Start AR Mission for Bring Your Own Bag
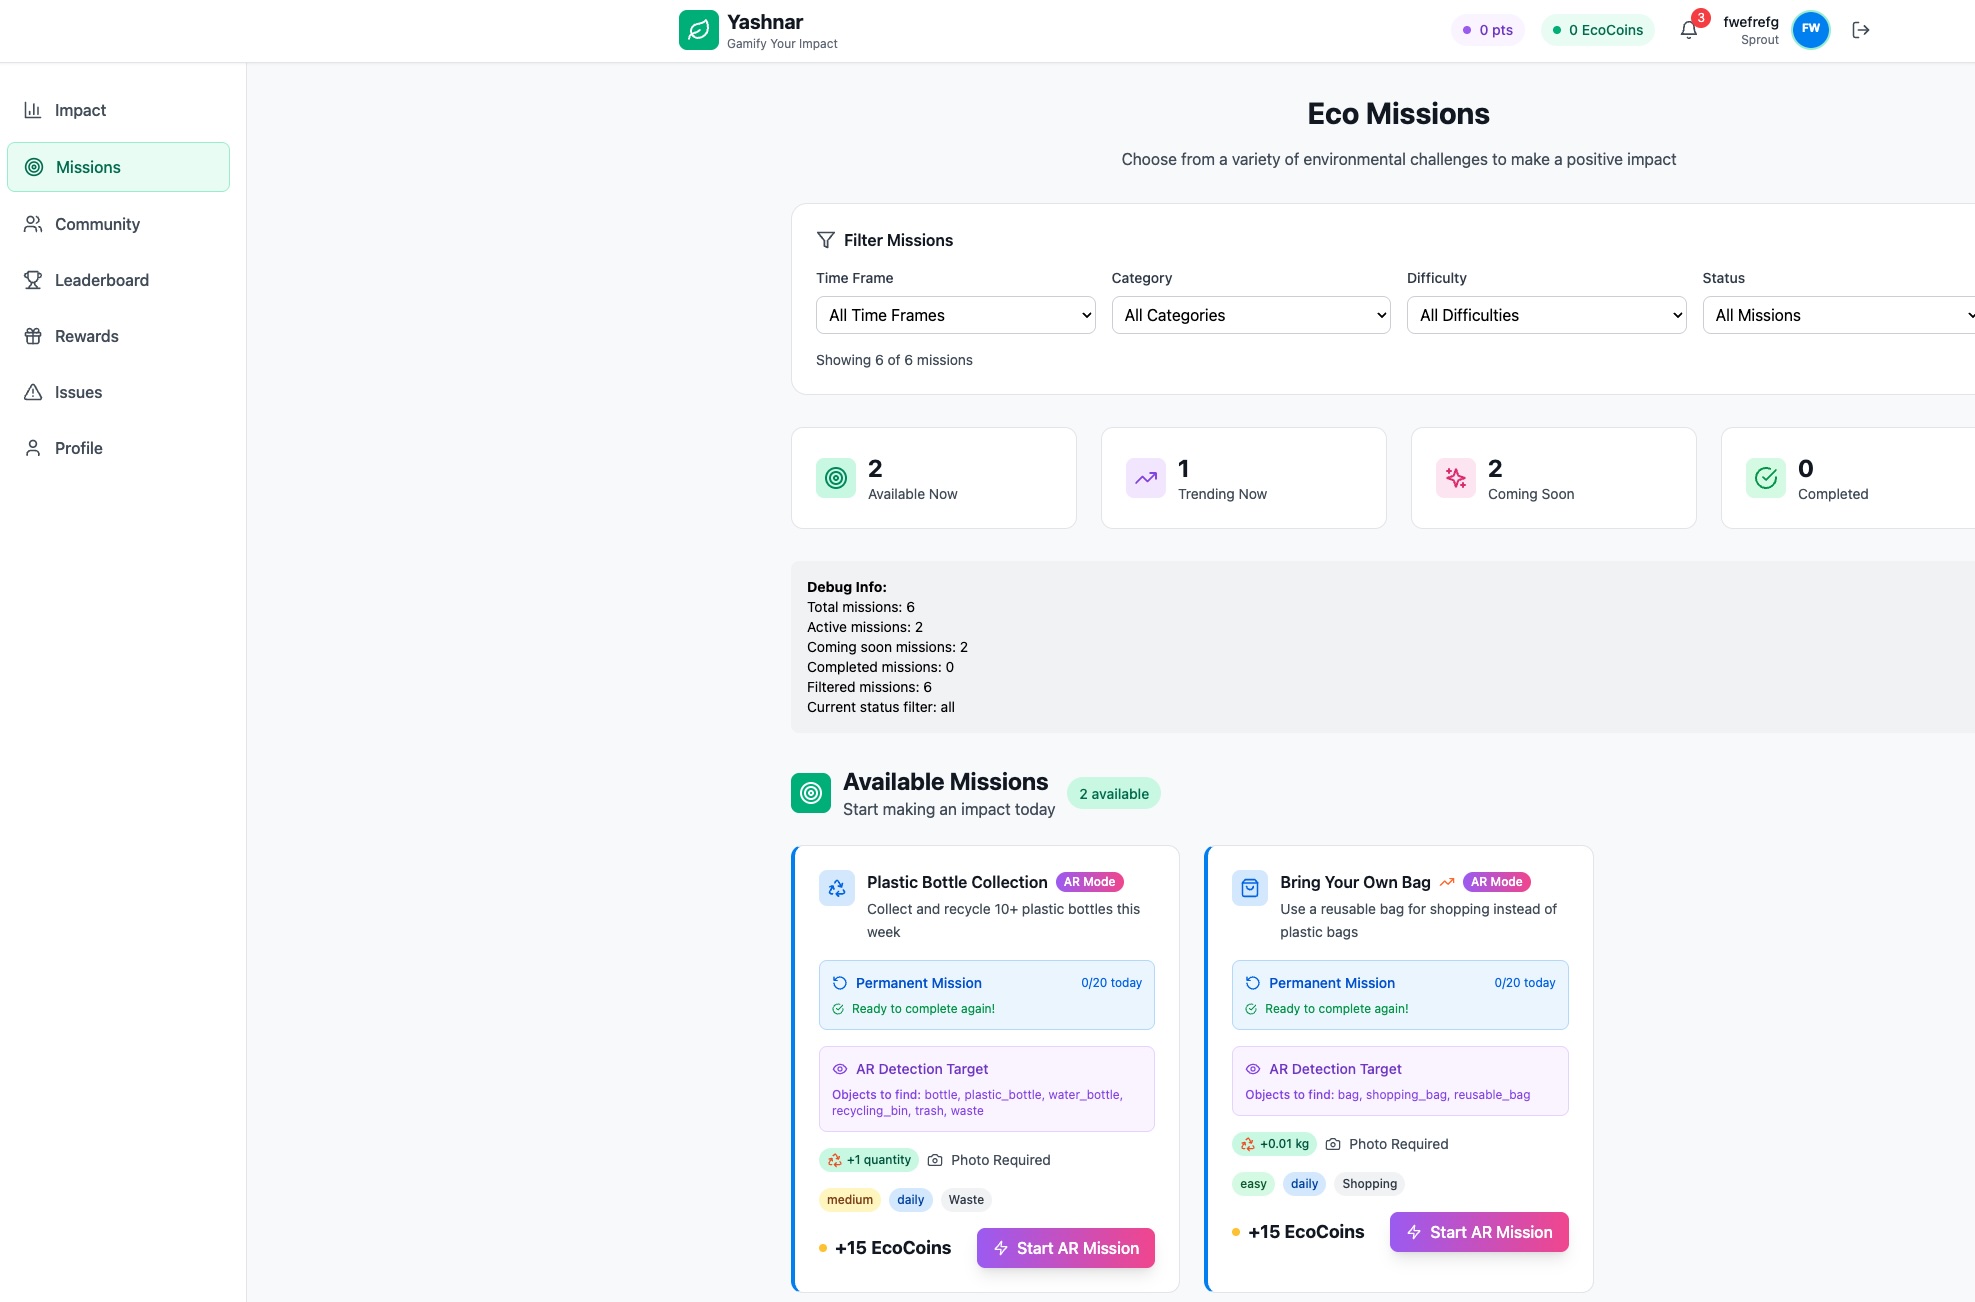Image resolution: width=1975 pixels, height=1302 pixels. tap(1478, 1232)
